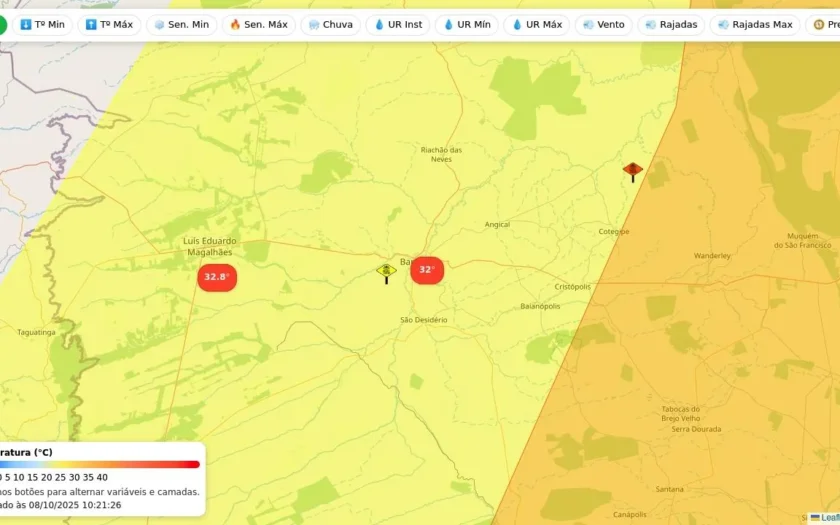Viewport: 840px width, 525px height.
Task: Click the up-arrow icon on Tº Máx
Action: [91, 25]
